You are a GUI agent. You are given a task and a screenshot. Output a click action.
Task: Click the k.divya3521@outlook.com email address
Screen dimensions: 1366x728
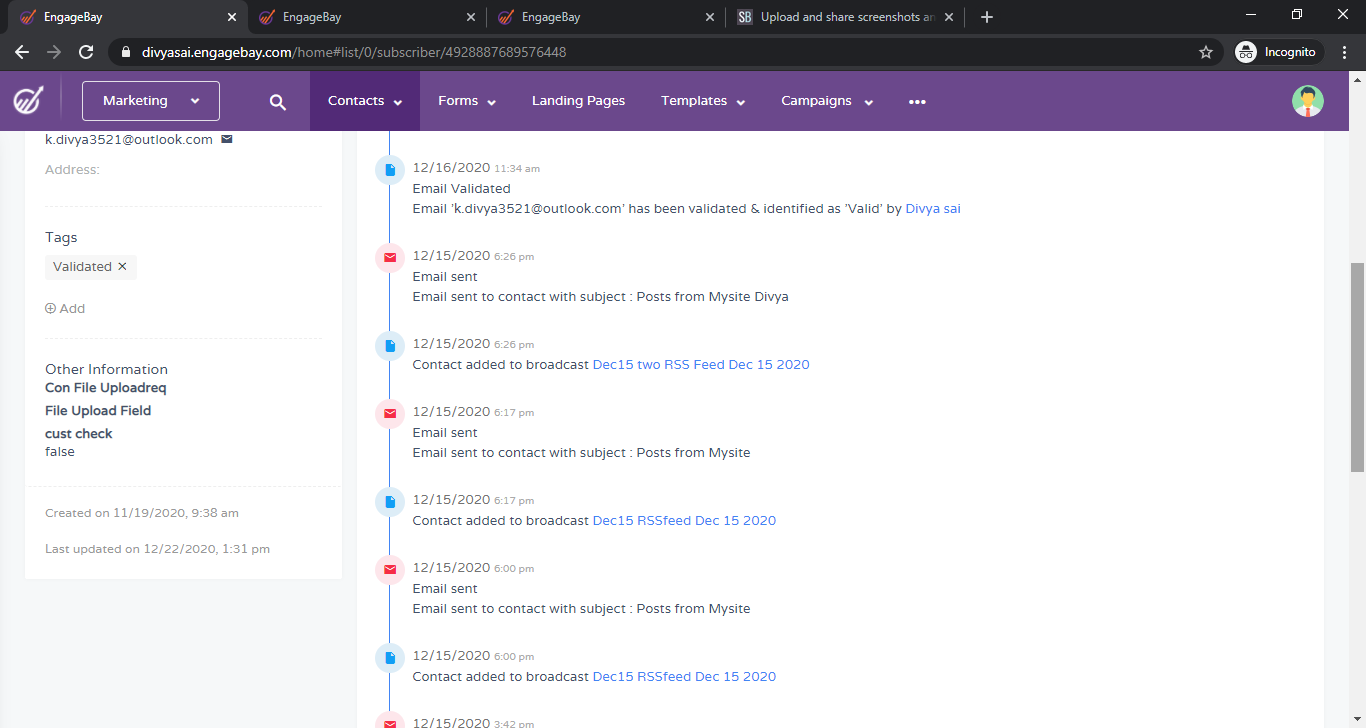click(x=129, y=139)
